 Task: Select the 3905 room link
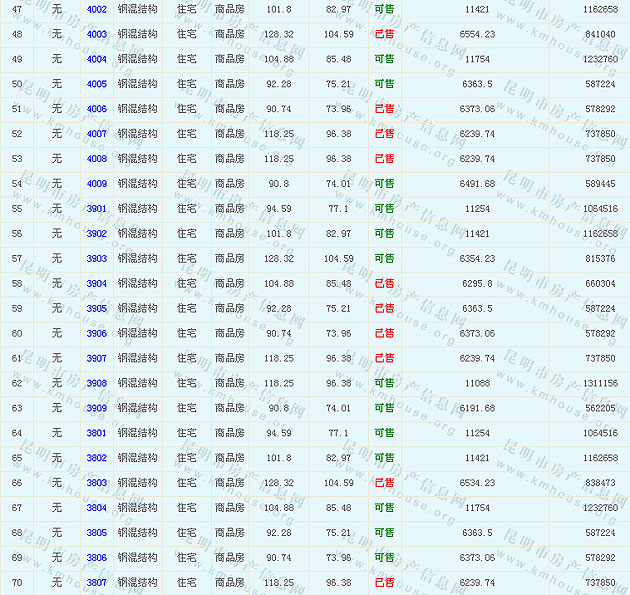coord(97,309)
